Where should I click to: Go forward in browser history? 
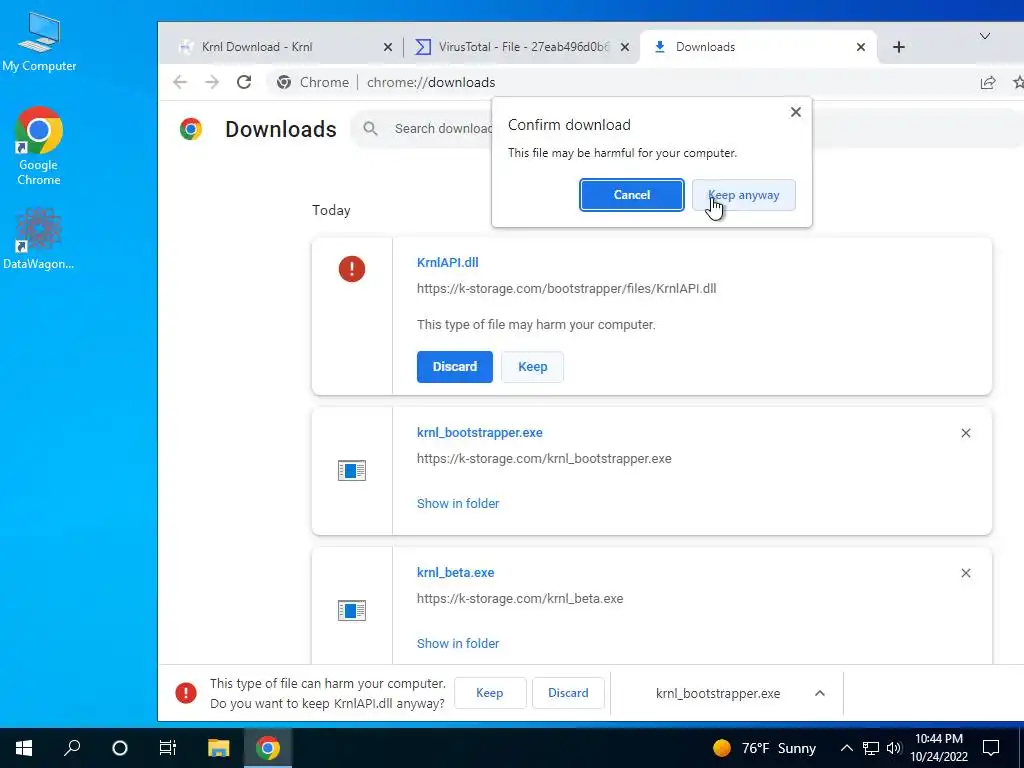pos(212,82)
